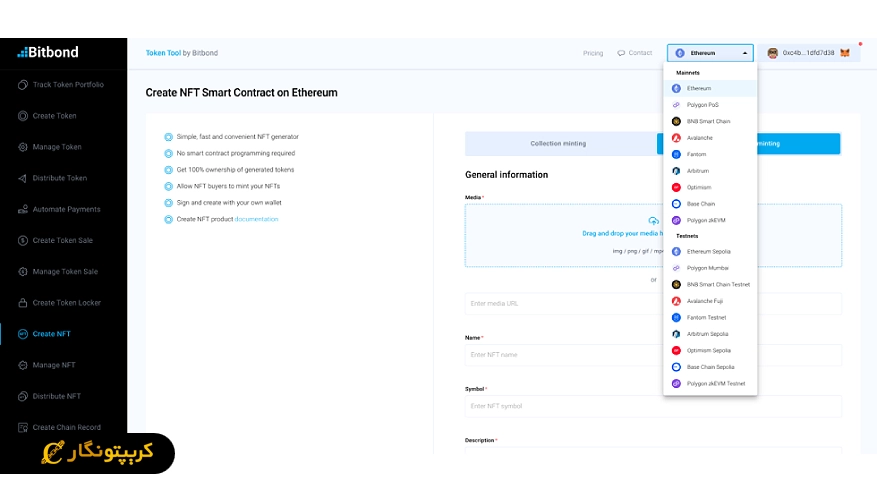Switch to the Collection minting tab
This screenshot has height=493, width=877.
point(558,143)
